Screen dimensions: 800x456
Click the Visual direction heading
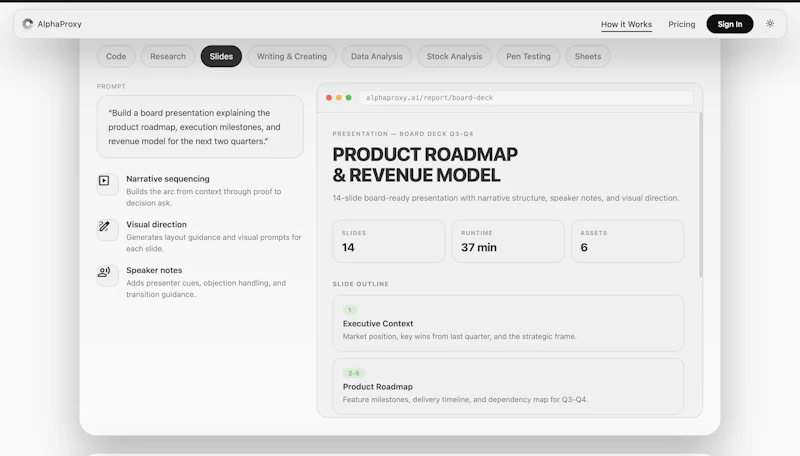[x=156, y=224]
